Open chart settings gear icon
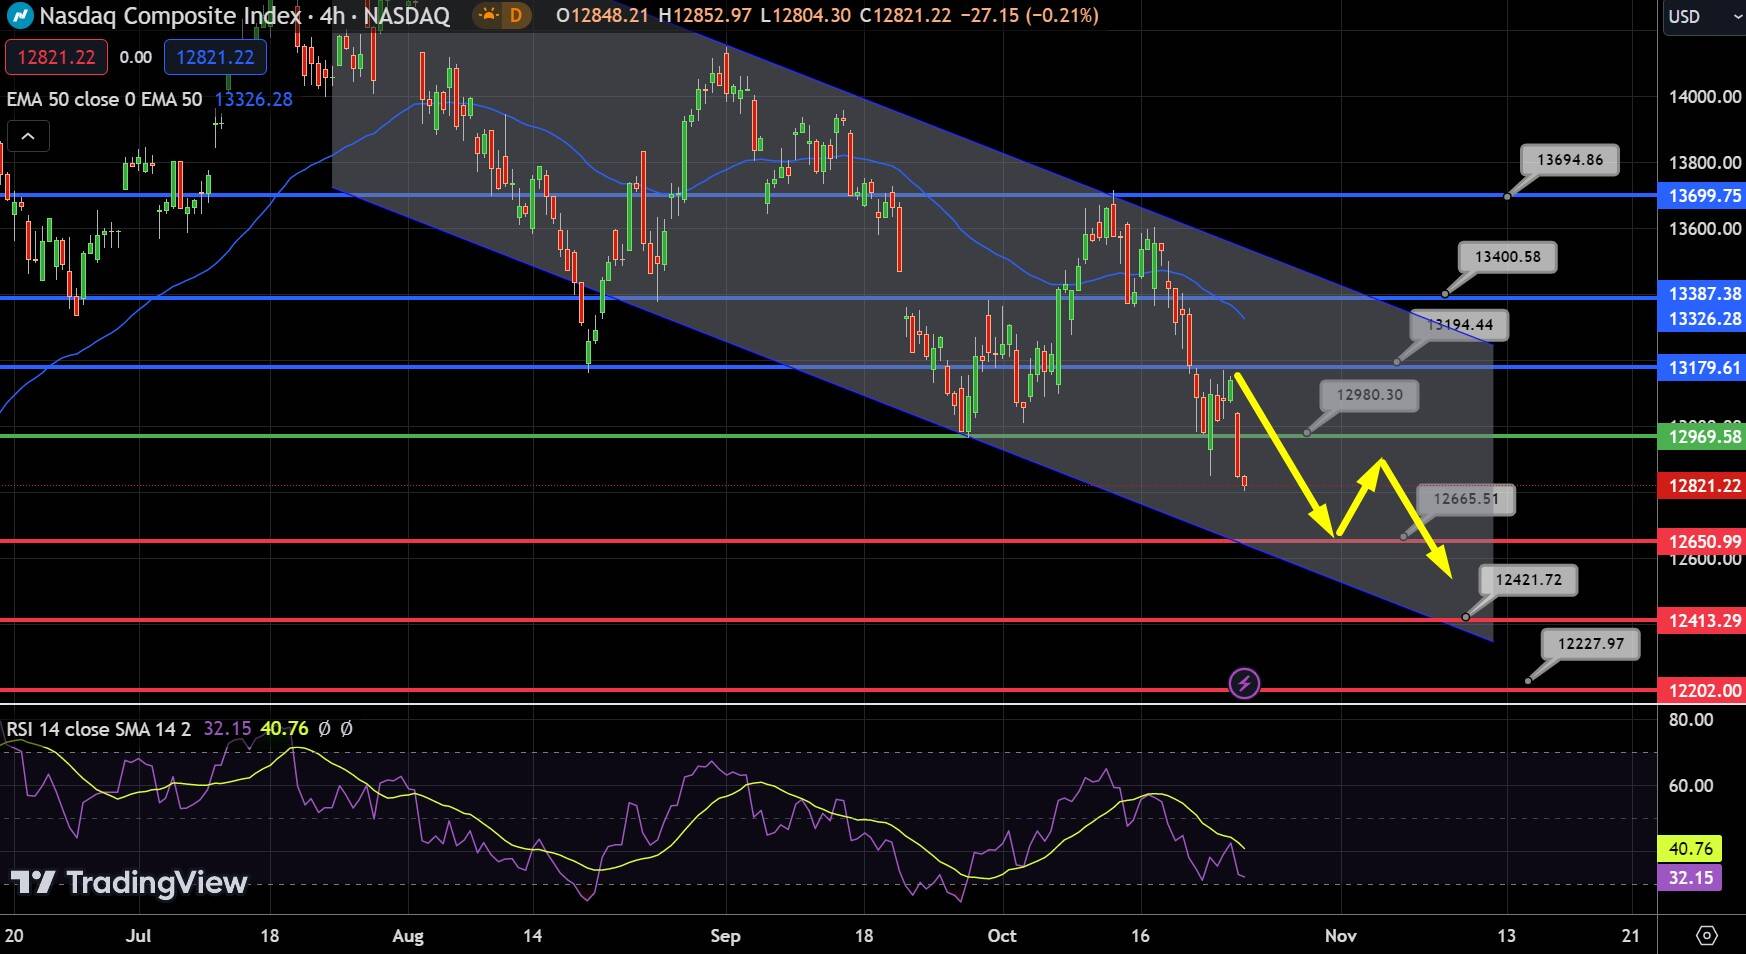Image resolution: width=1746 pixels, height=954 pixels. [x=1707, y=936]
